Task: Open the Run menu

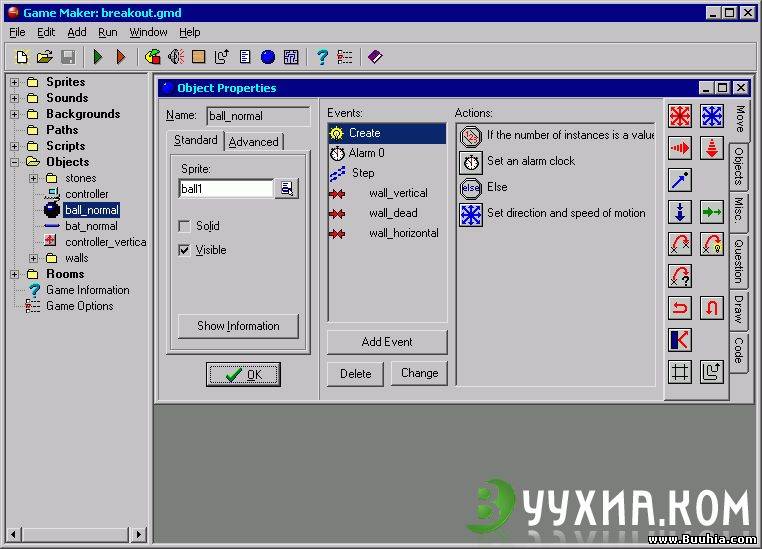Action: (x=108, y=32)
